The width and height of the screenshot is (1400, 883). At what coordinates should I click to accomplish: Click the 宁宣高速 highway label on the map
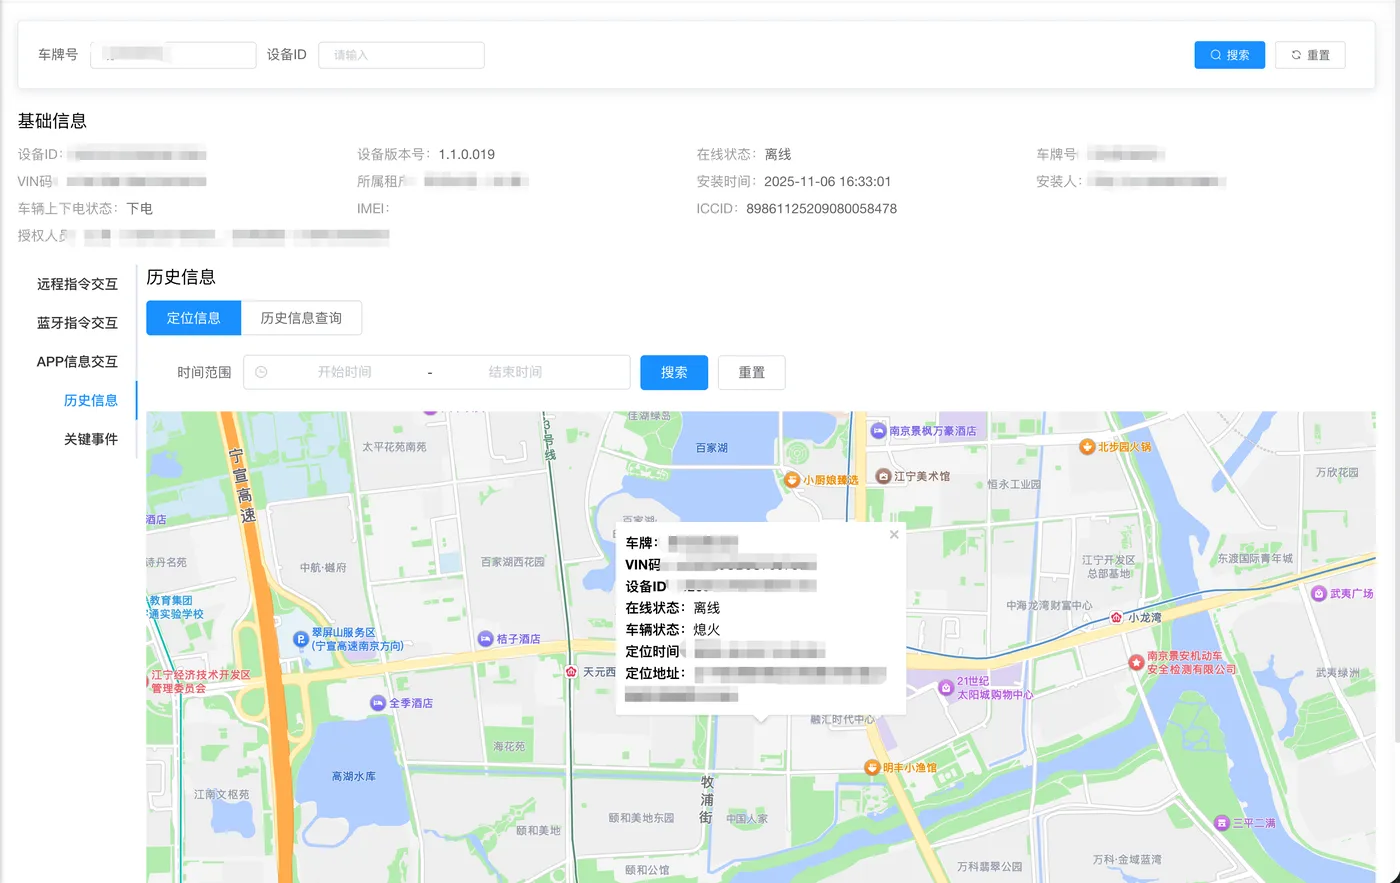coord(242,485)
